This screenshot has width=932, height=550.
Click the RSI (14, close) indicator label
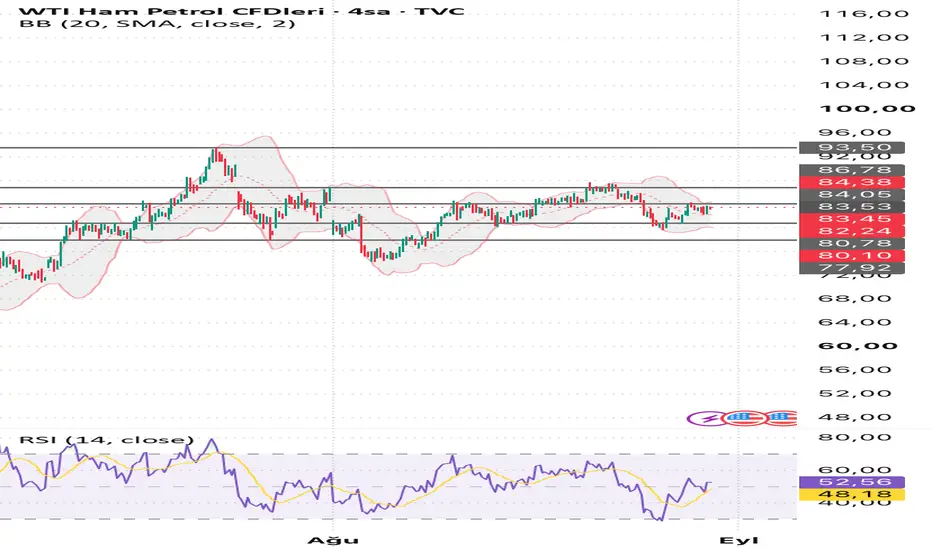(107, 439)
